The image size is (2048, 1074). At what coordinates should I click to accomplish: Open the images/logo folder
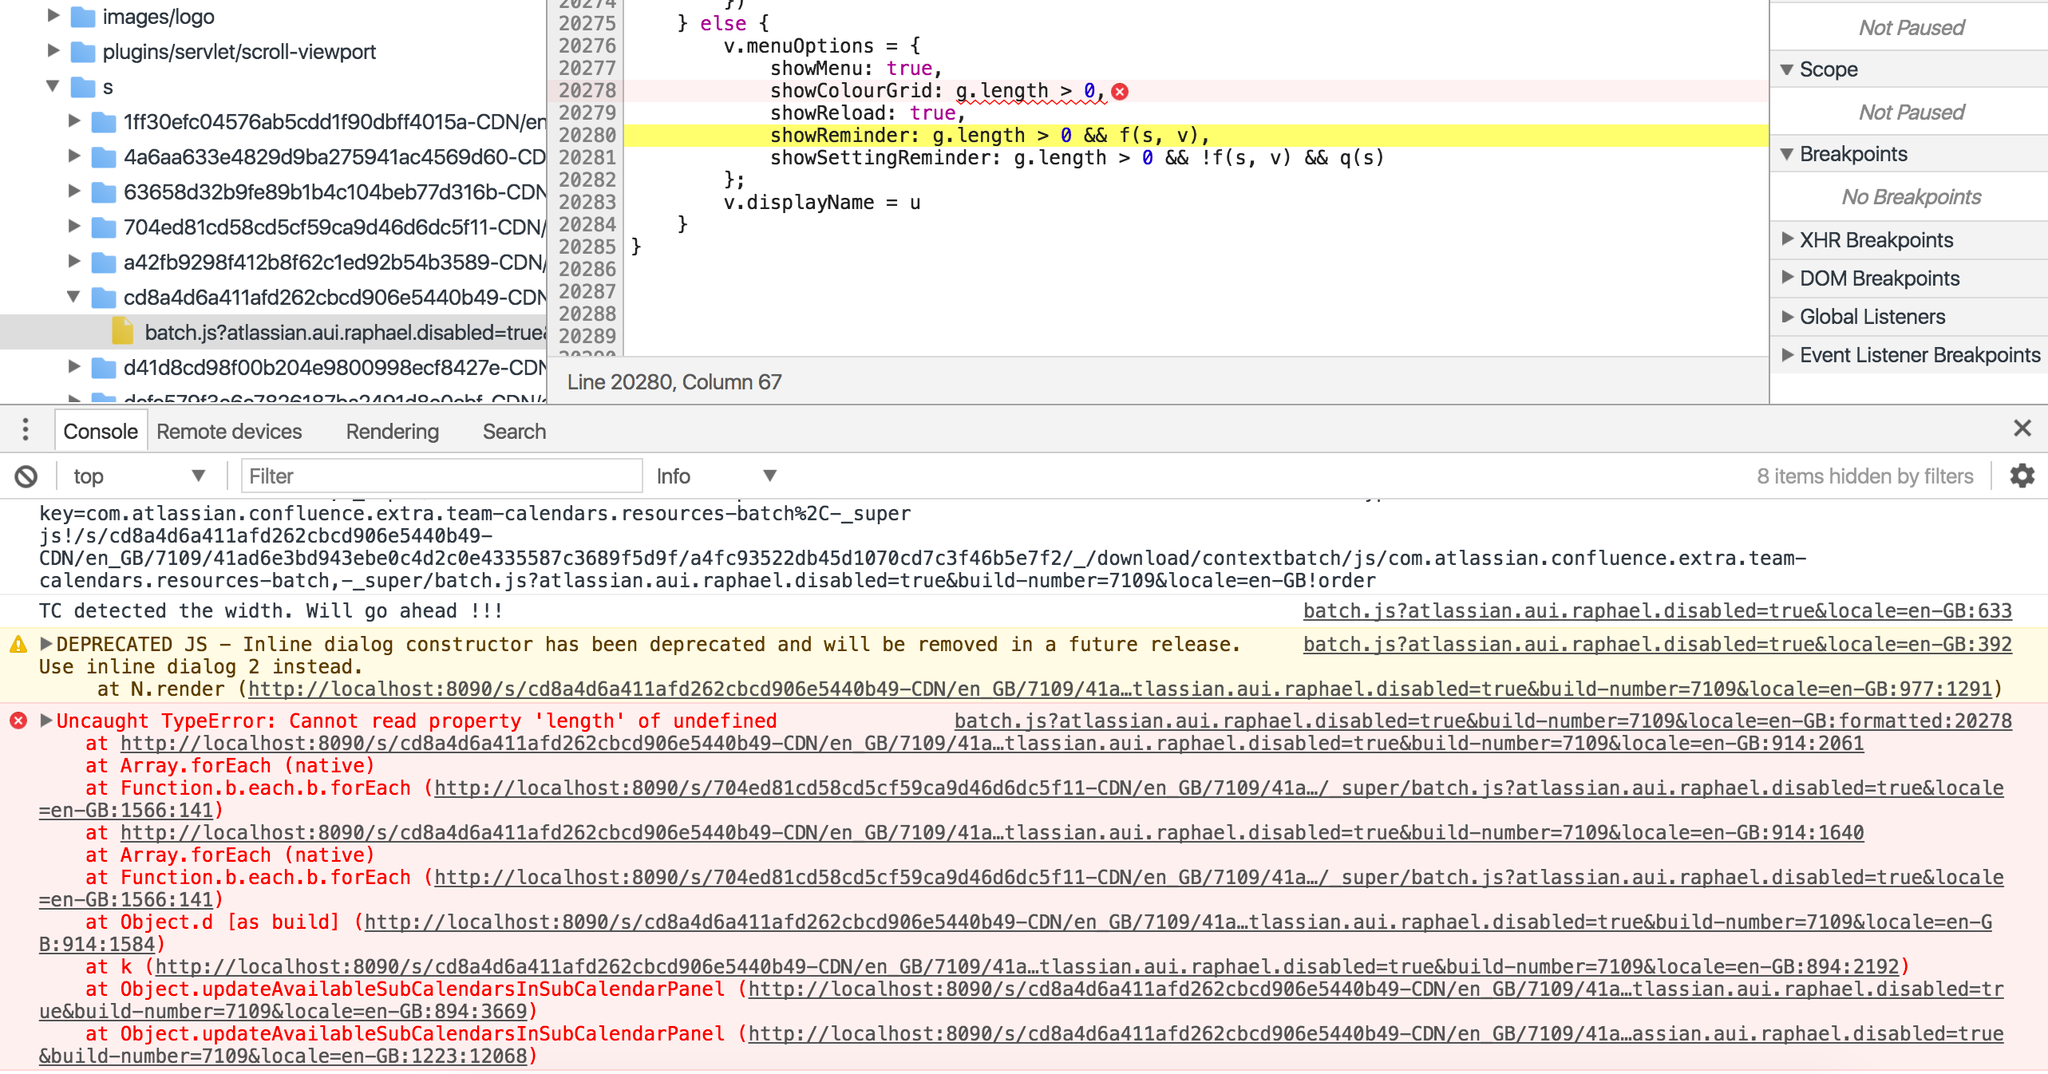click(x=157, y=17)
